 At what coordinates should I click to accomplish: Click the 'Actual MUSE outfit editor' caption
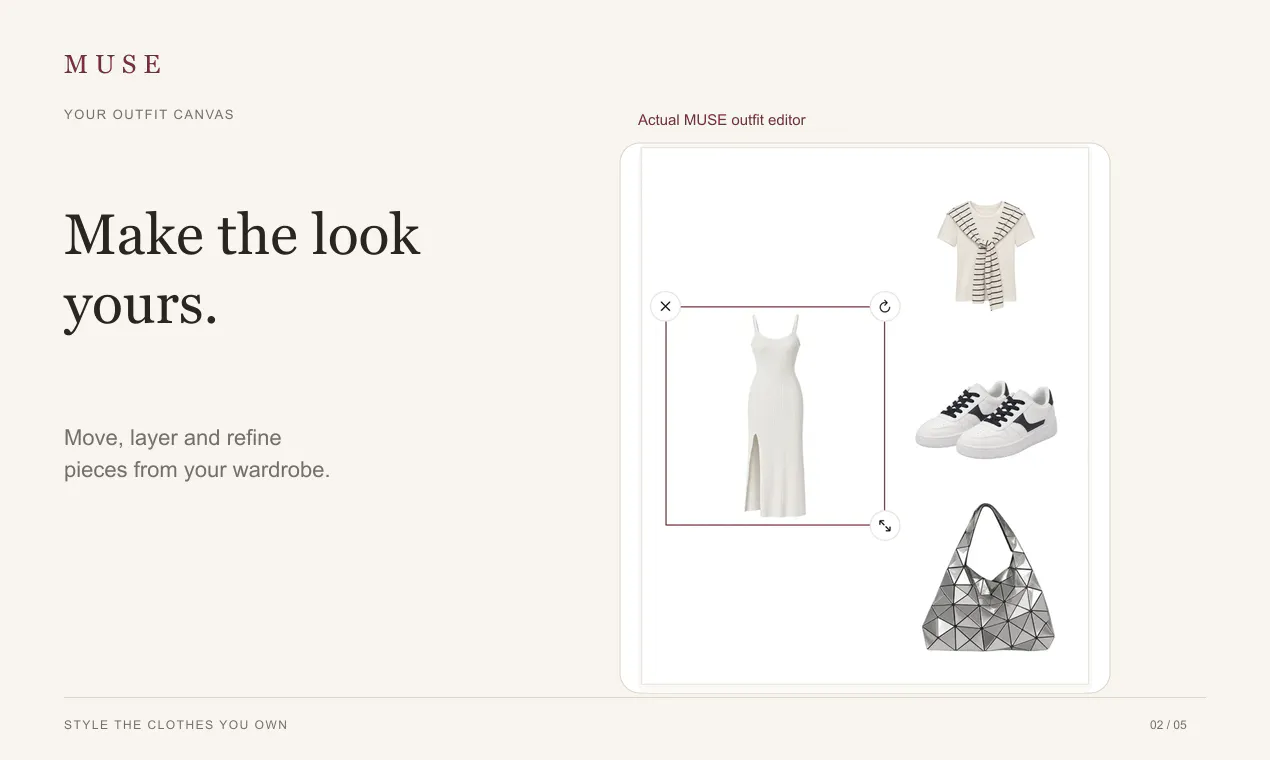click(721, 120)
